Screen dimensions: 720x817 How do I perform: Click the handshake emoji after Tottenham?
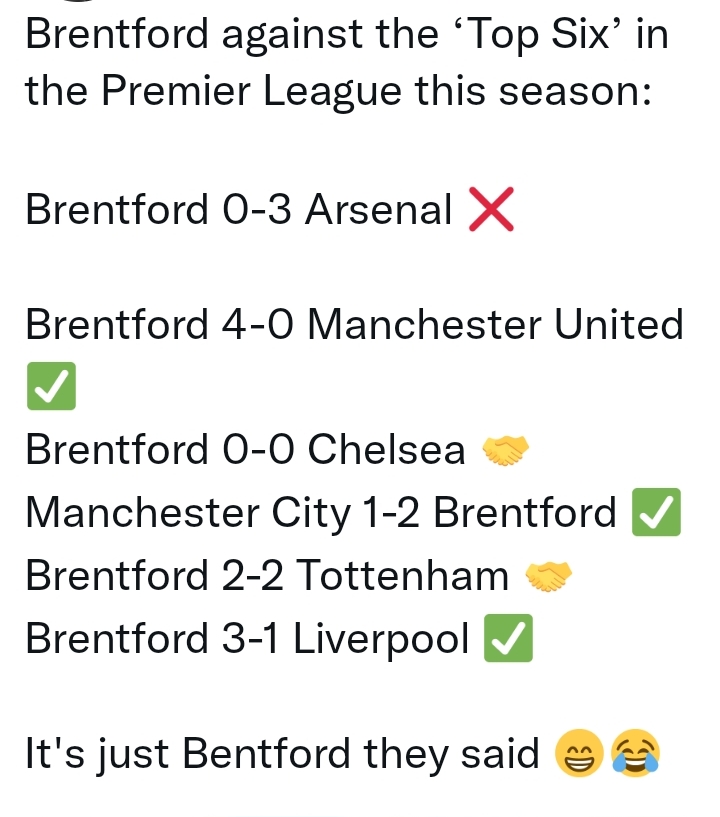pyautogui.click(x=549, y=576)
